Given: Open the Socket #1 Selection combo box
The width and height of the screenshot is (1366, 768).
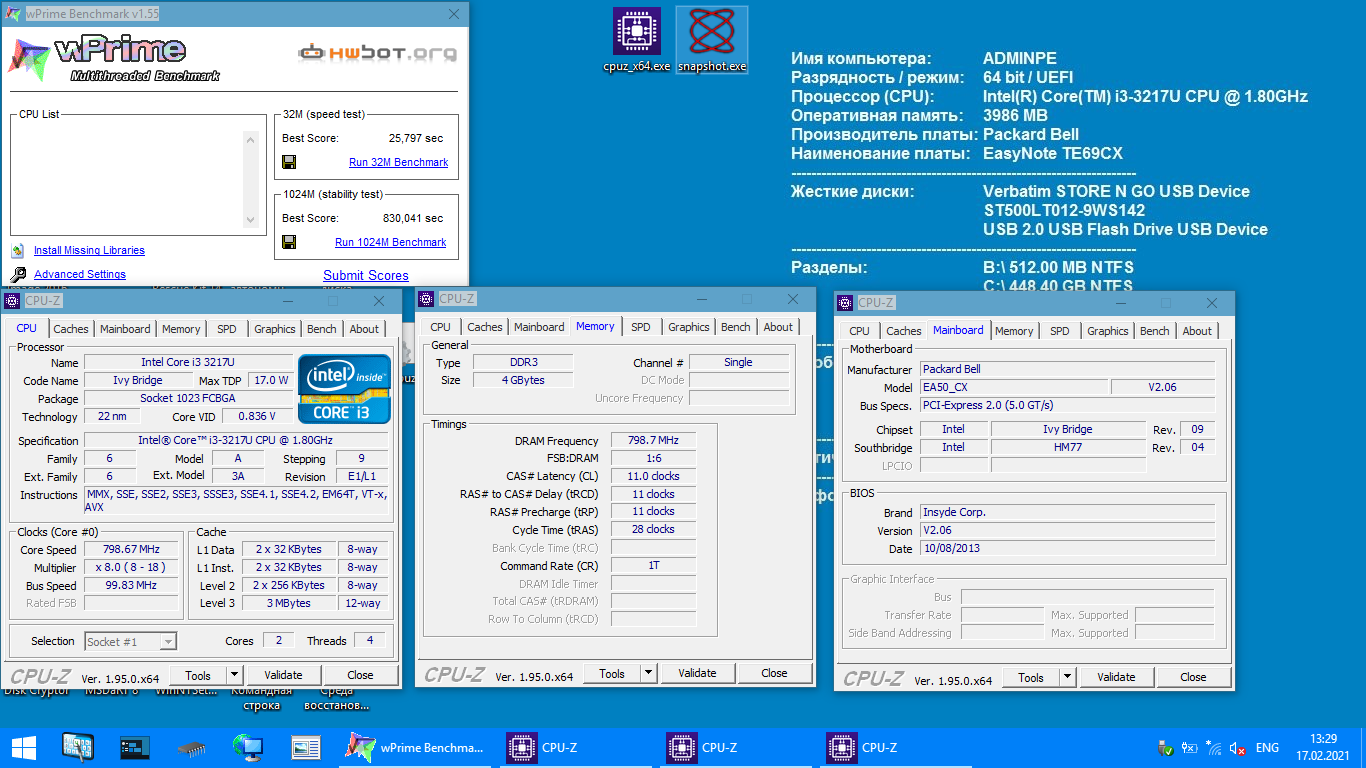Looking at the screenshot, I should [131, 641].
